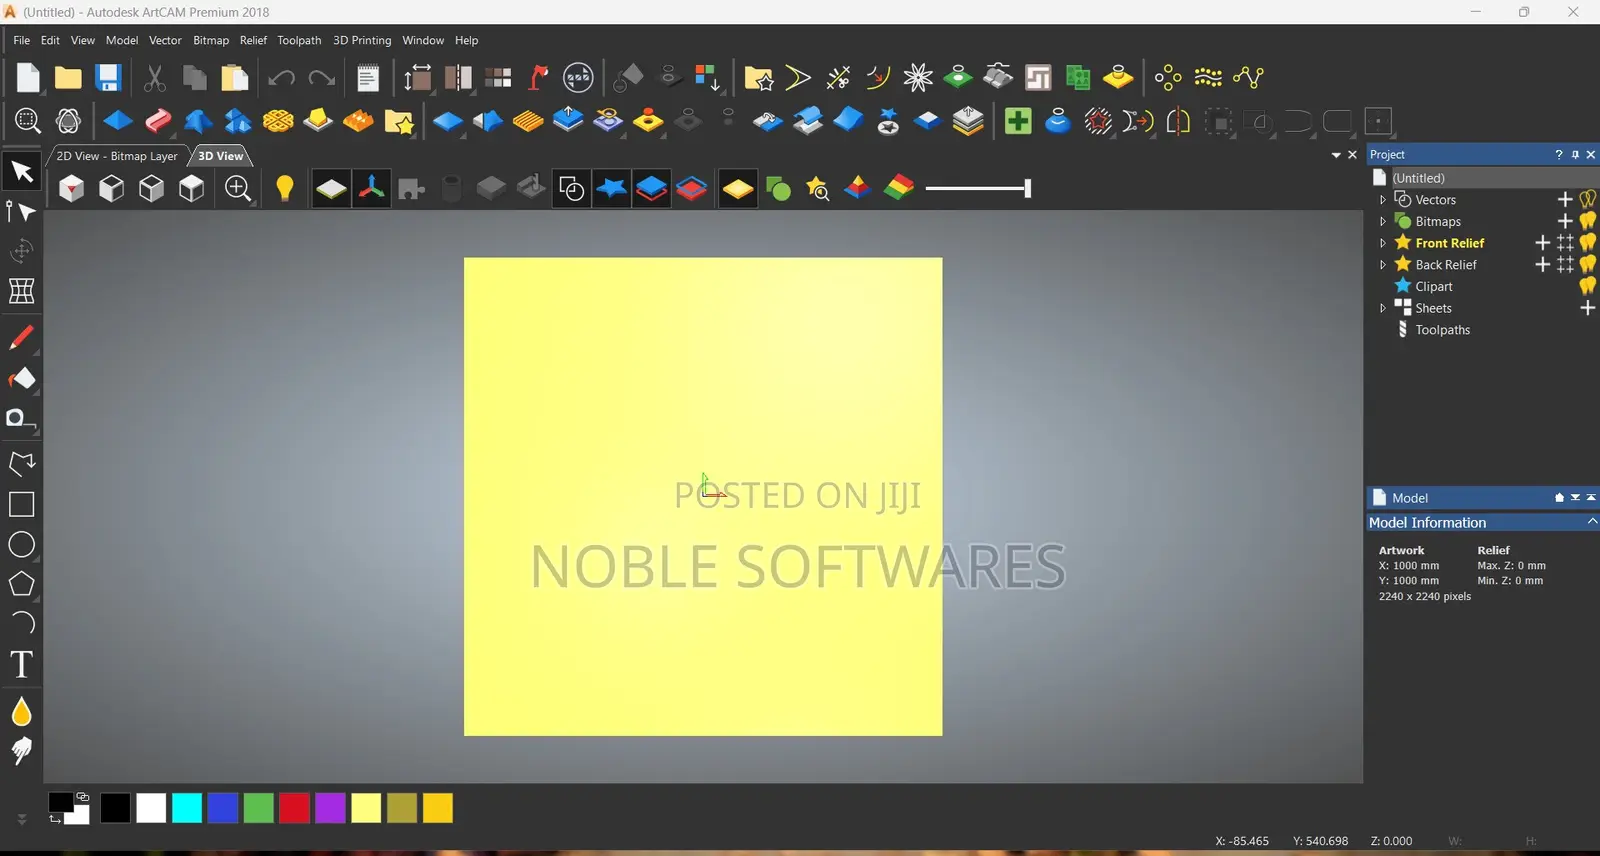Select the (Untitled) project root item

pyautogui.click(x=1418, y=178)
